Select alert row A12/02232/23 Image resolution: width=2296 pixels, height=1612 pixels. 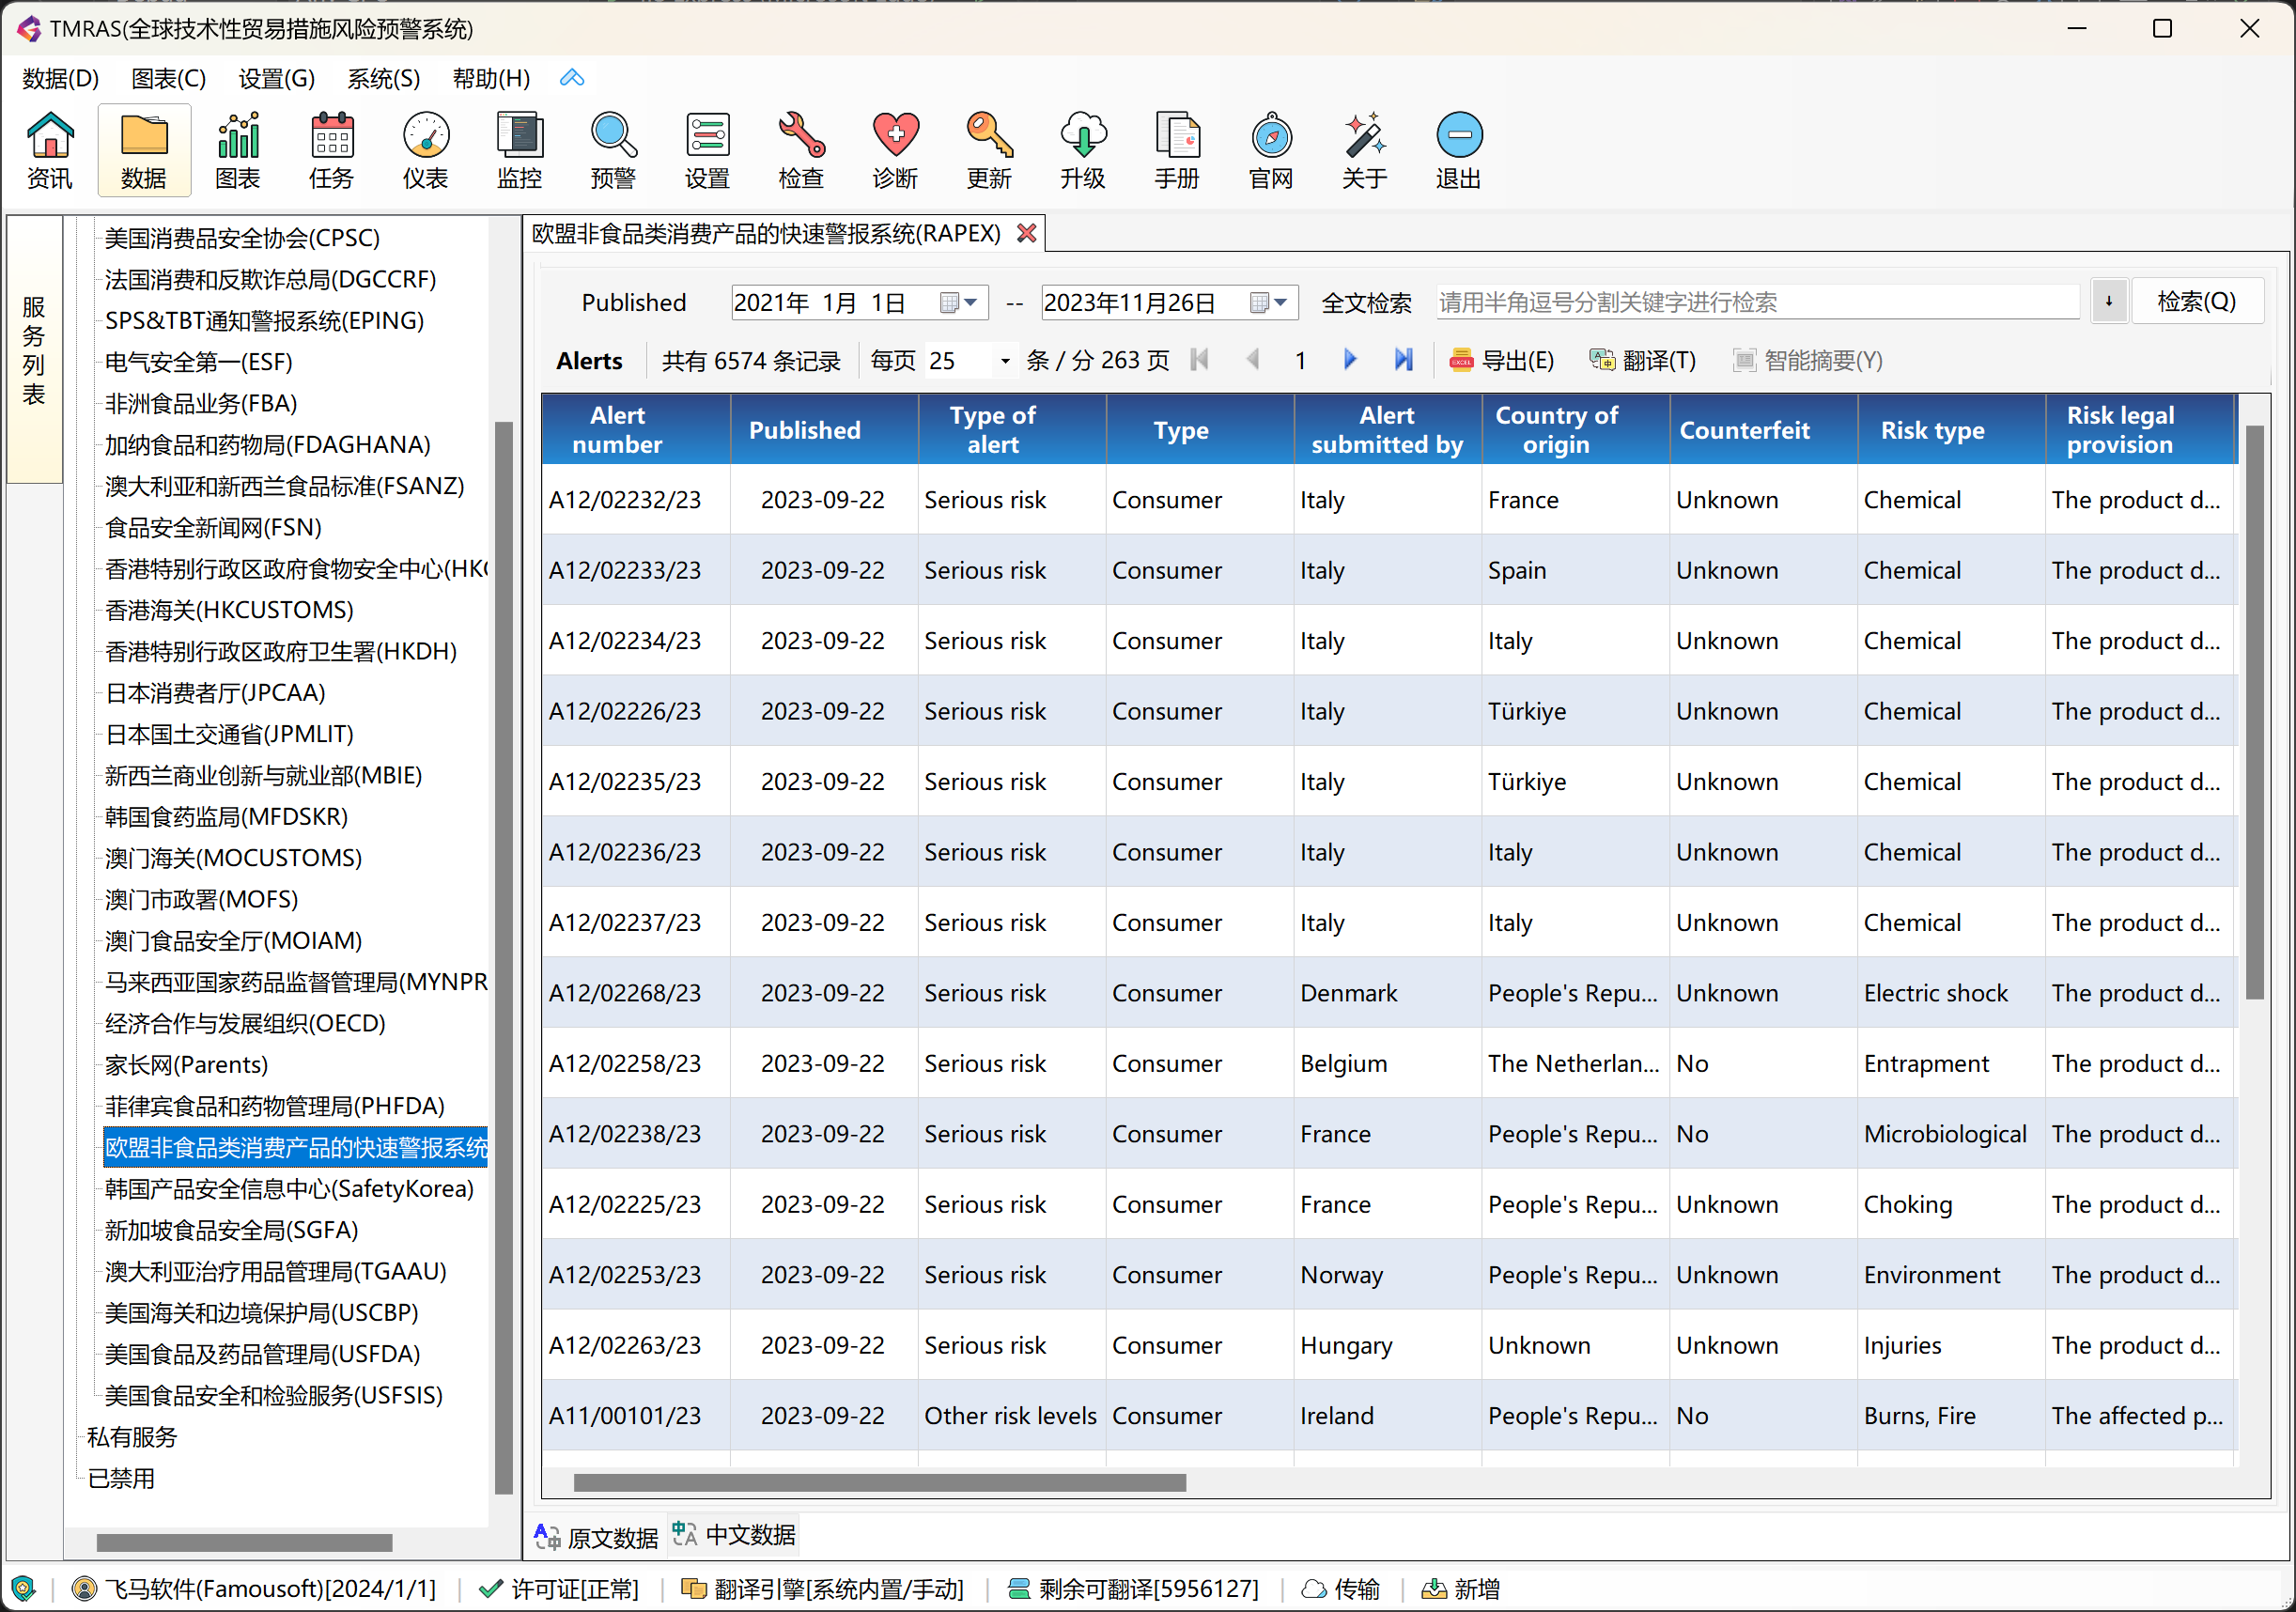(x=1389, y=500)
